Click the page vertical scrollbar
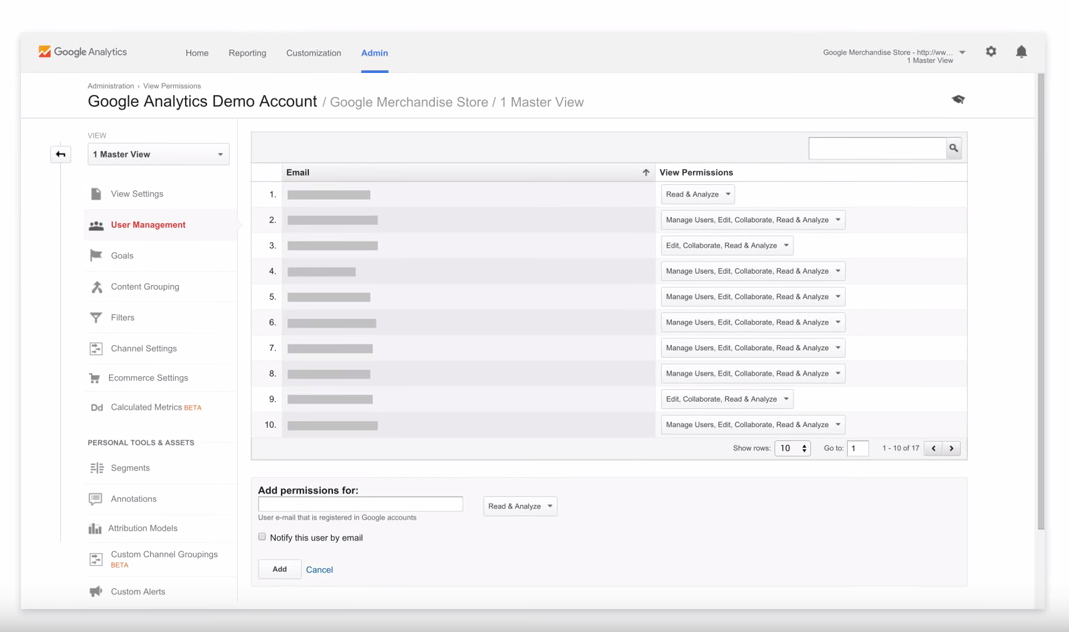1069x632 pixels. [1040, 300]
